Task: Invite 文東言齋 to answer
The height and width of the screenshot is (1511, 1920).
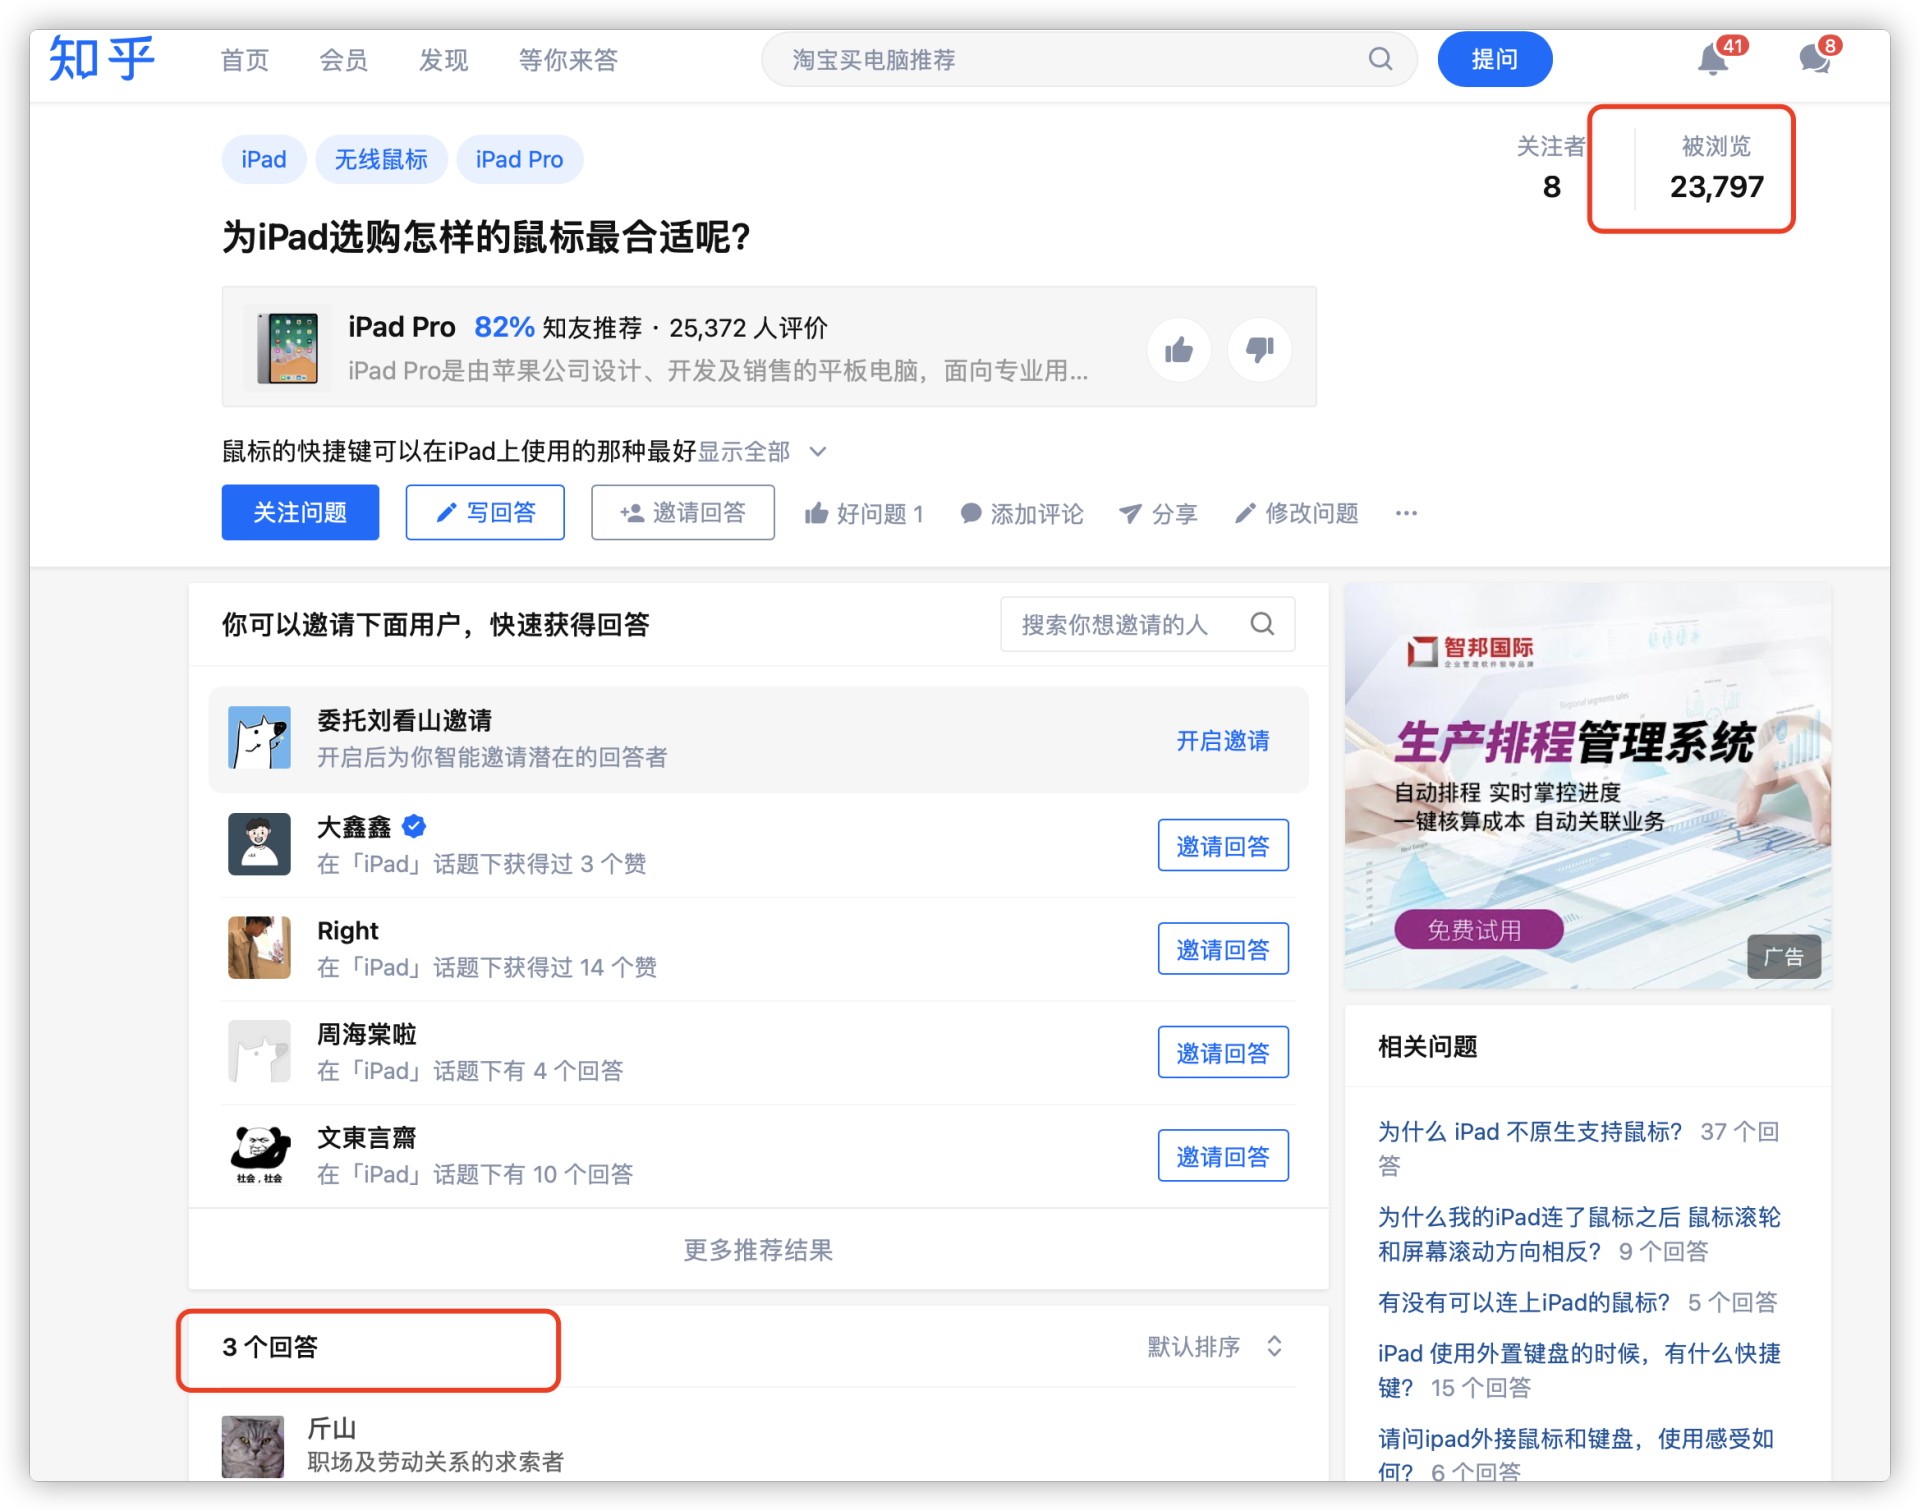Action: (x=1222, y=1156)
